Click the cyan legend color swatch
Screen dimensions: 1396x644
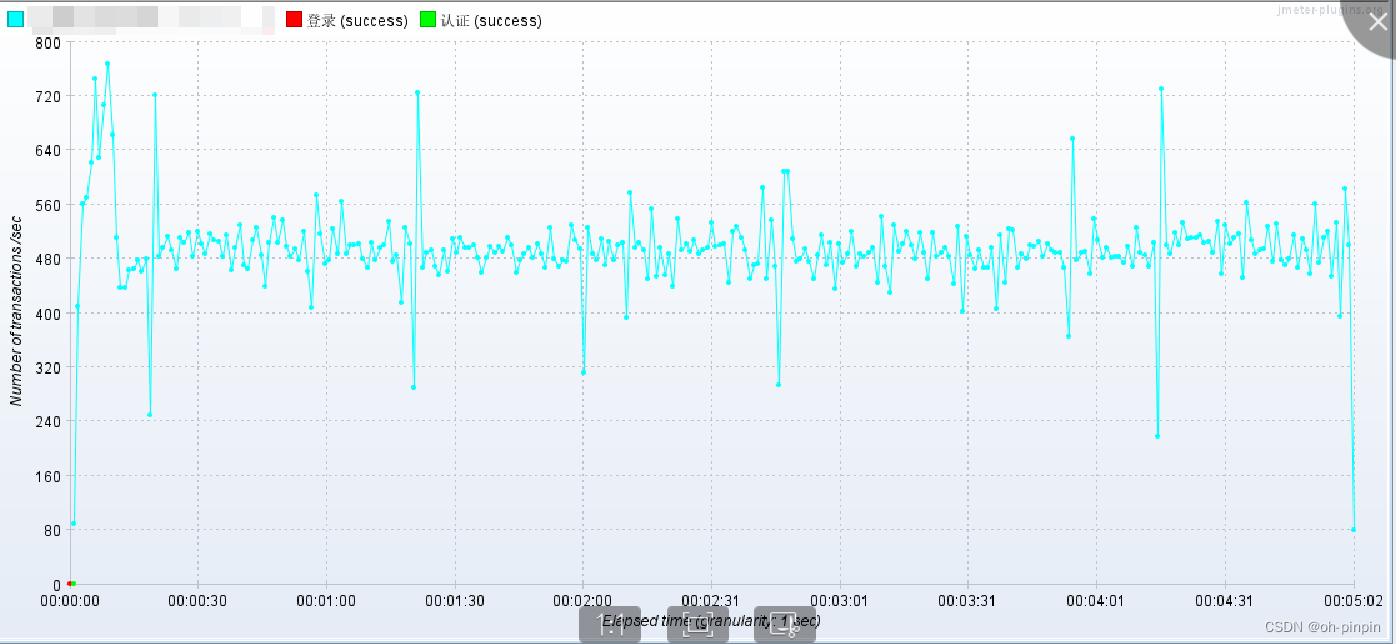pyautogui.click(x=15, y=19)
